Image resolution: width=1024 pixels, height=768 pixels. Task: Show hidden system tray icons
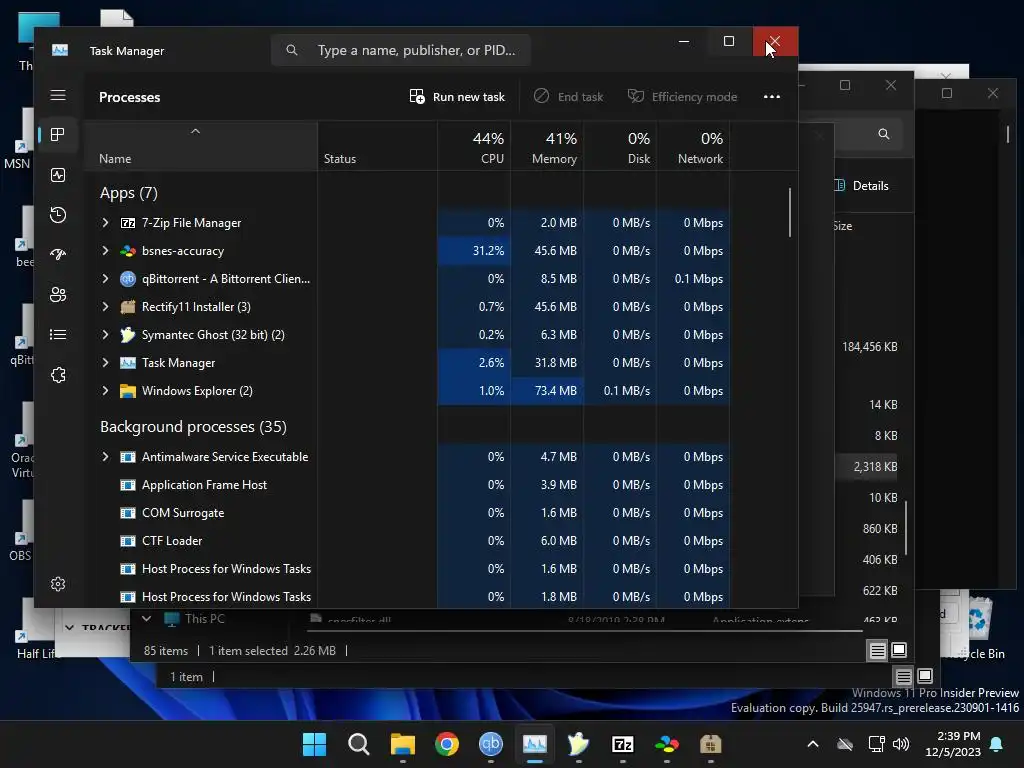(813, 744)
